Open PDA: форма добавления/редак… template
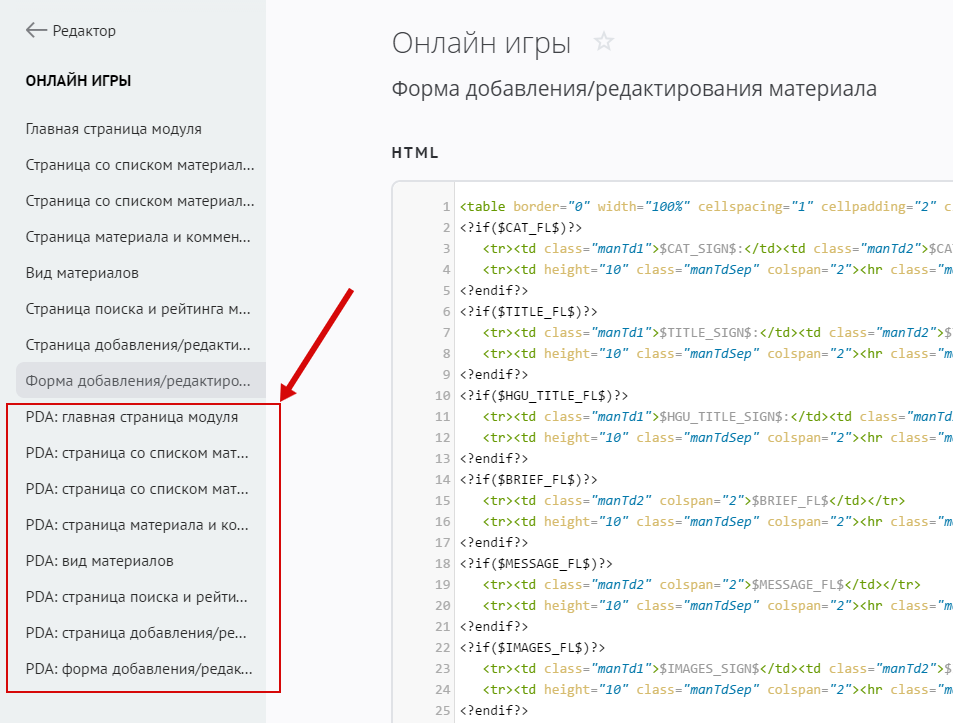 (x=138, y=669)
